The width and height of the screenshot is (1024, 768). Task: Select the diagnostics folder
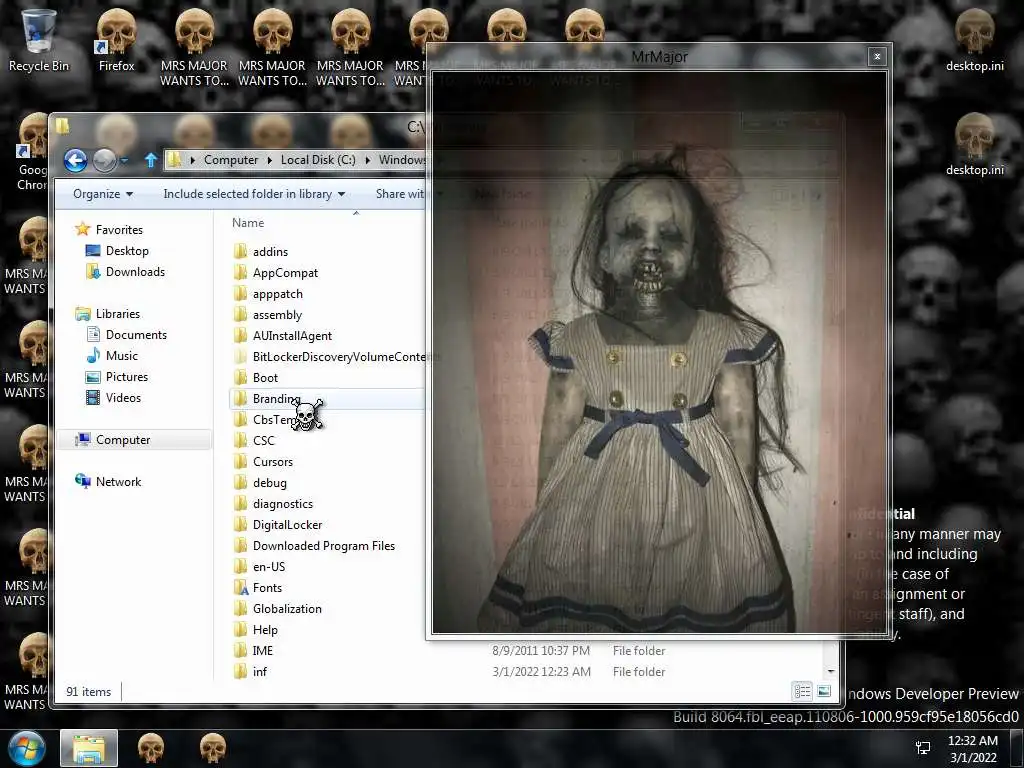click(273, 504)
